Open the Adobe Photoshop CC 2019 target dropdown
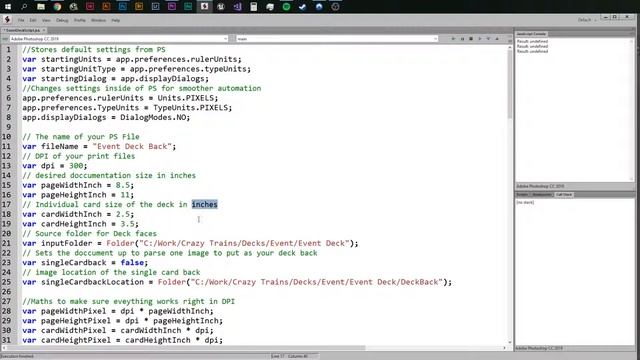The image size is (640, 360). 119,39
